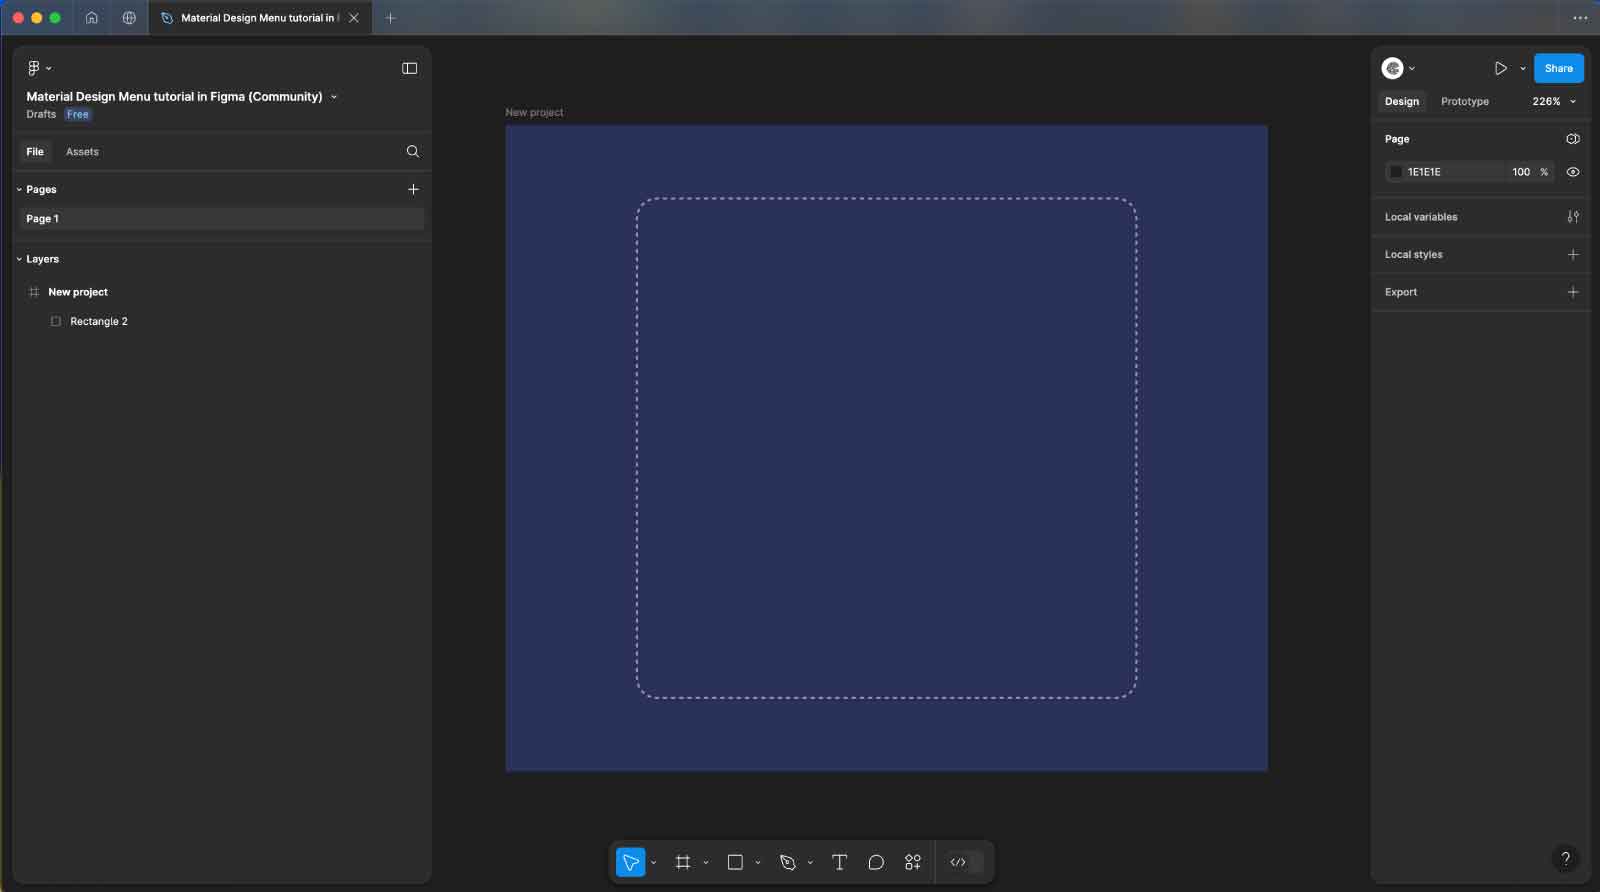Select the Text tool

click(x=839, y=862)
